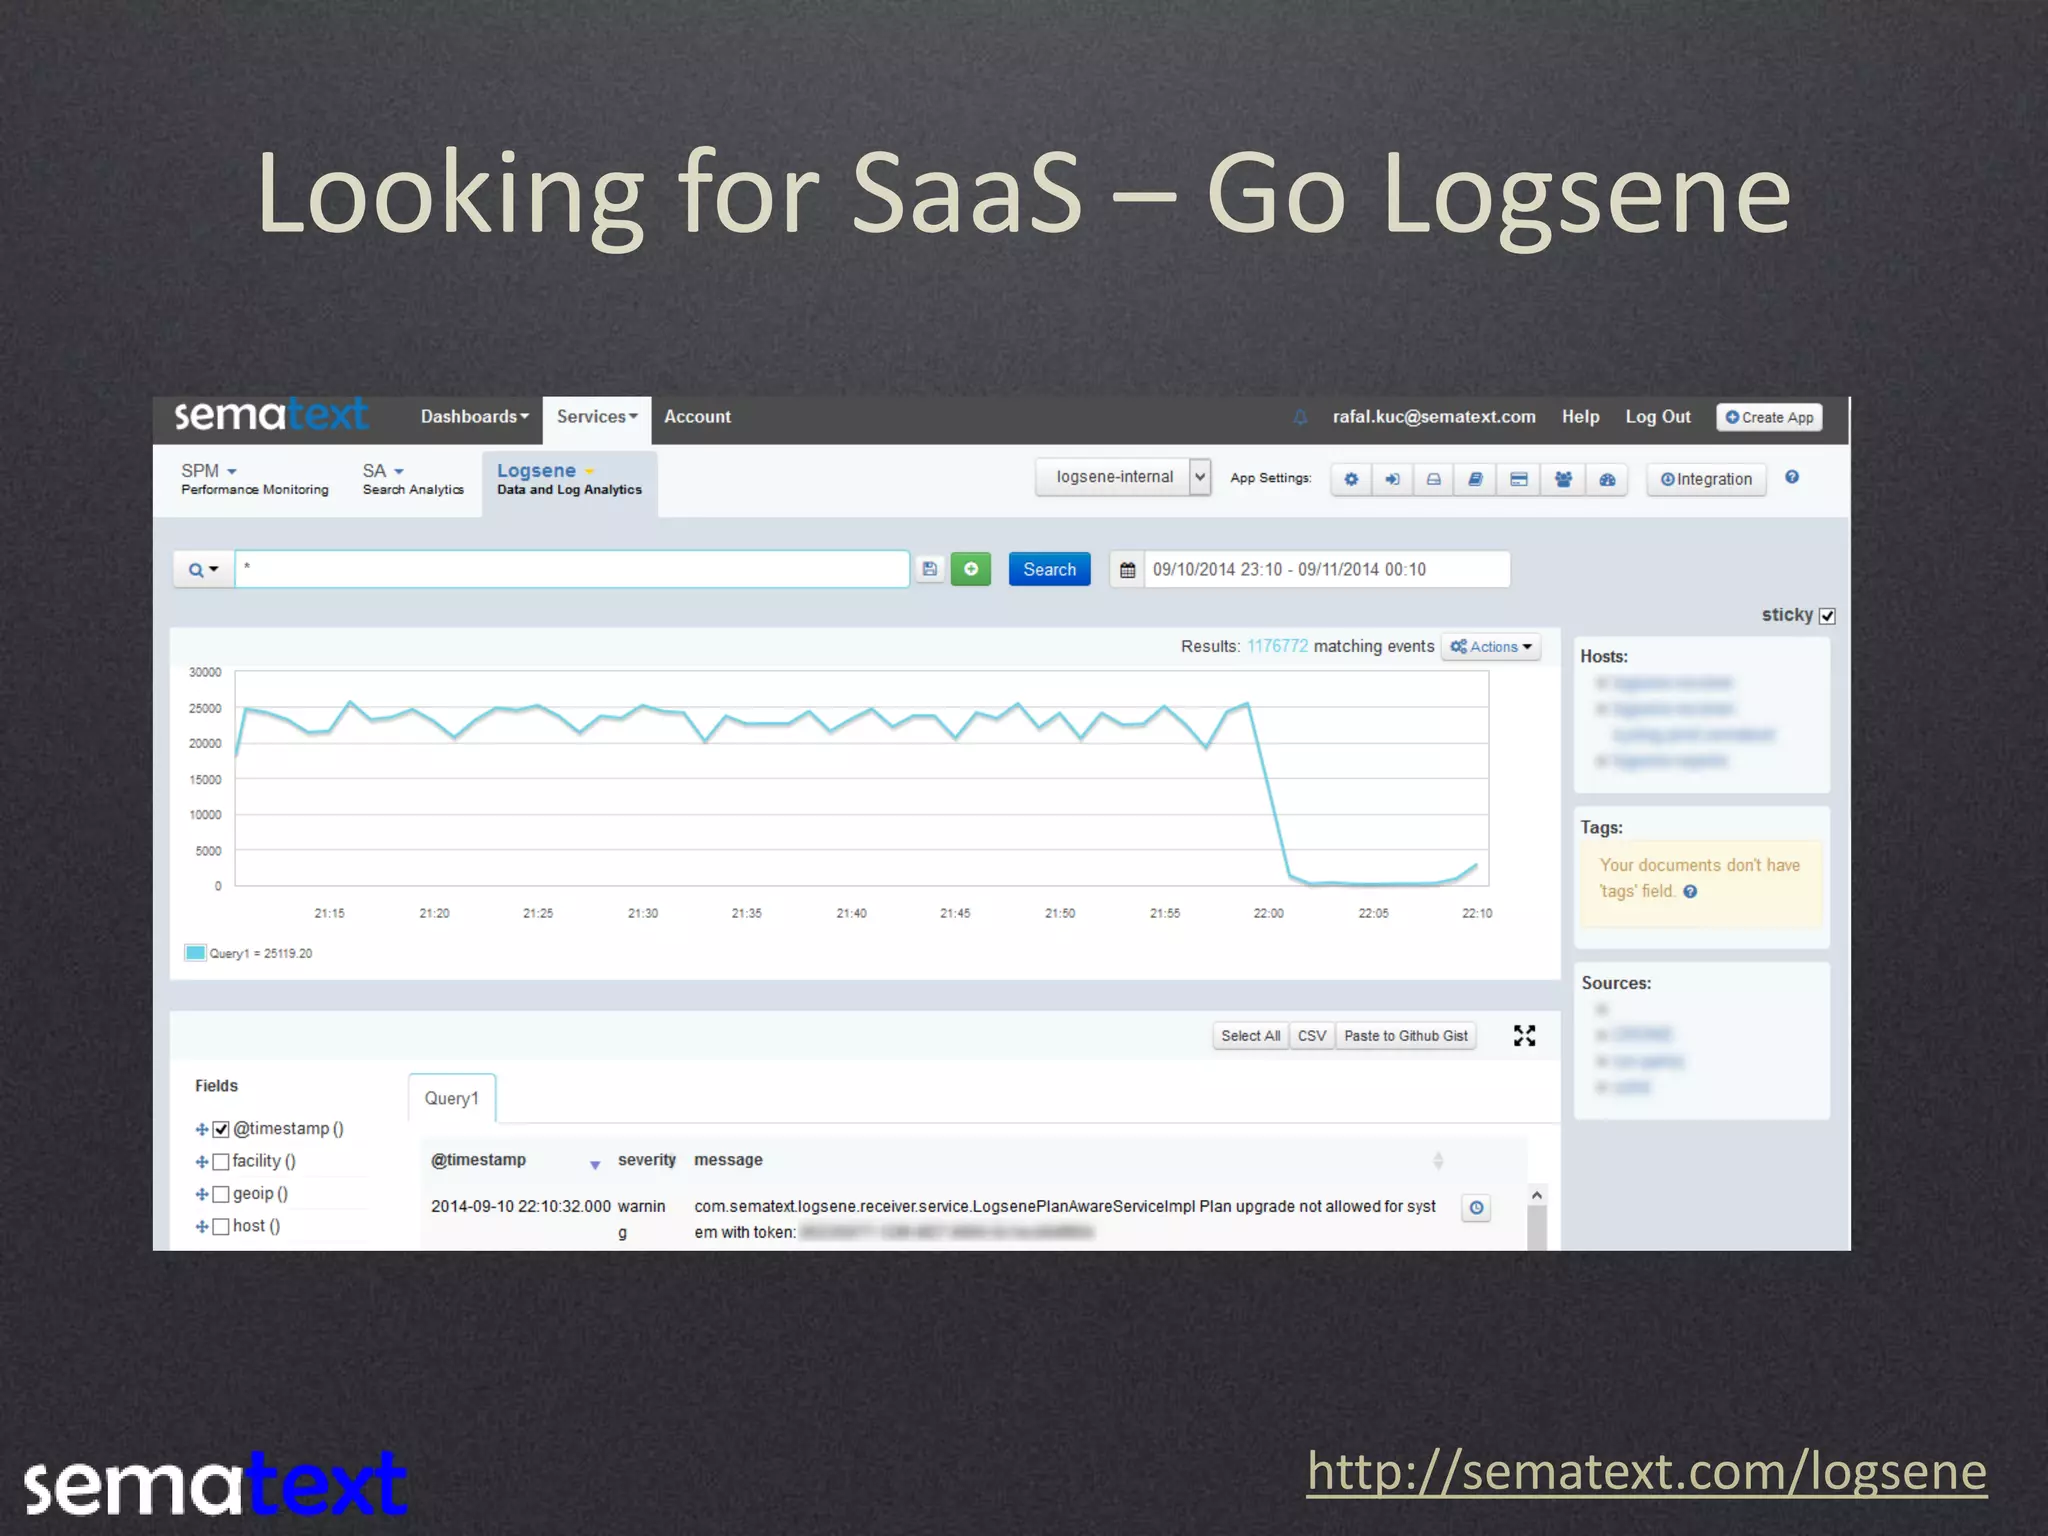2048x1536 pixels.
Task: Click the move handle beside @timestamp field
Action: point(202,1129)
